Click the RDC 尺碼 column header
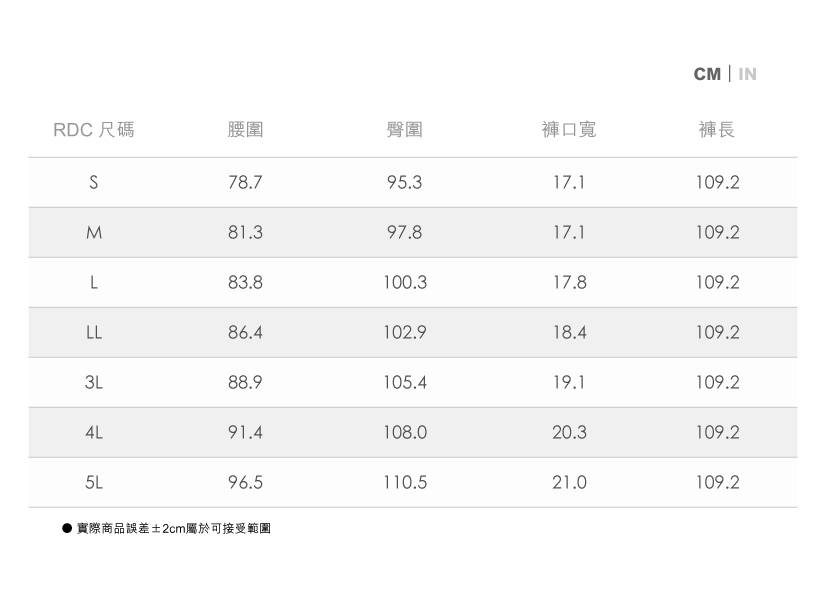The width and height of the screenshot is (825, 600). [x=93, y=130]
